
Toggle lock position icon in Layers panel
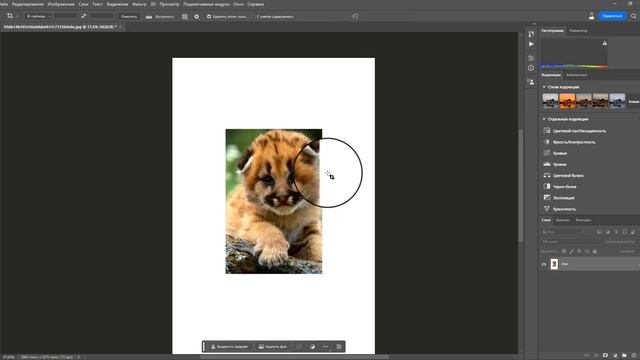[x=579, y=251]
